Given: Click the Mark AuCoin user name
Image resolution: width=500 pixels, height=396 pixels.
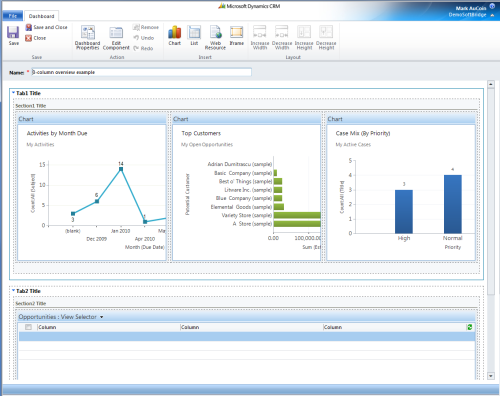Looking at the screenshot, I should point(471,8).
